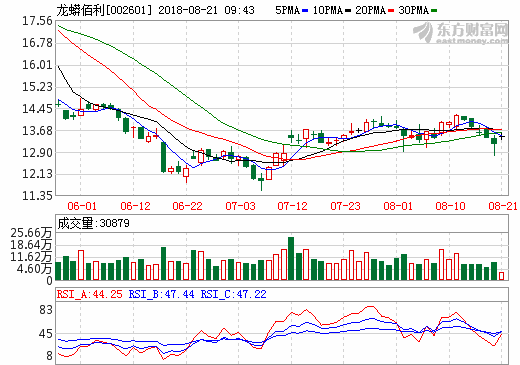Click the 13.68 price axis label
The height and width of the screenshot is (365, 520).
click(x=37, y=131)
